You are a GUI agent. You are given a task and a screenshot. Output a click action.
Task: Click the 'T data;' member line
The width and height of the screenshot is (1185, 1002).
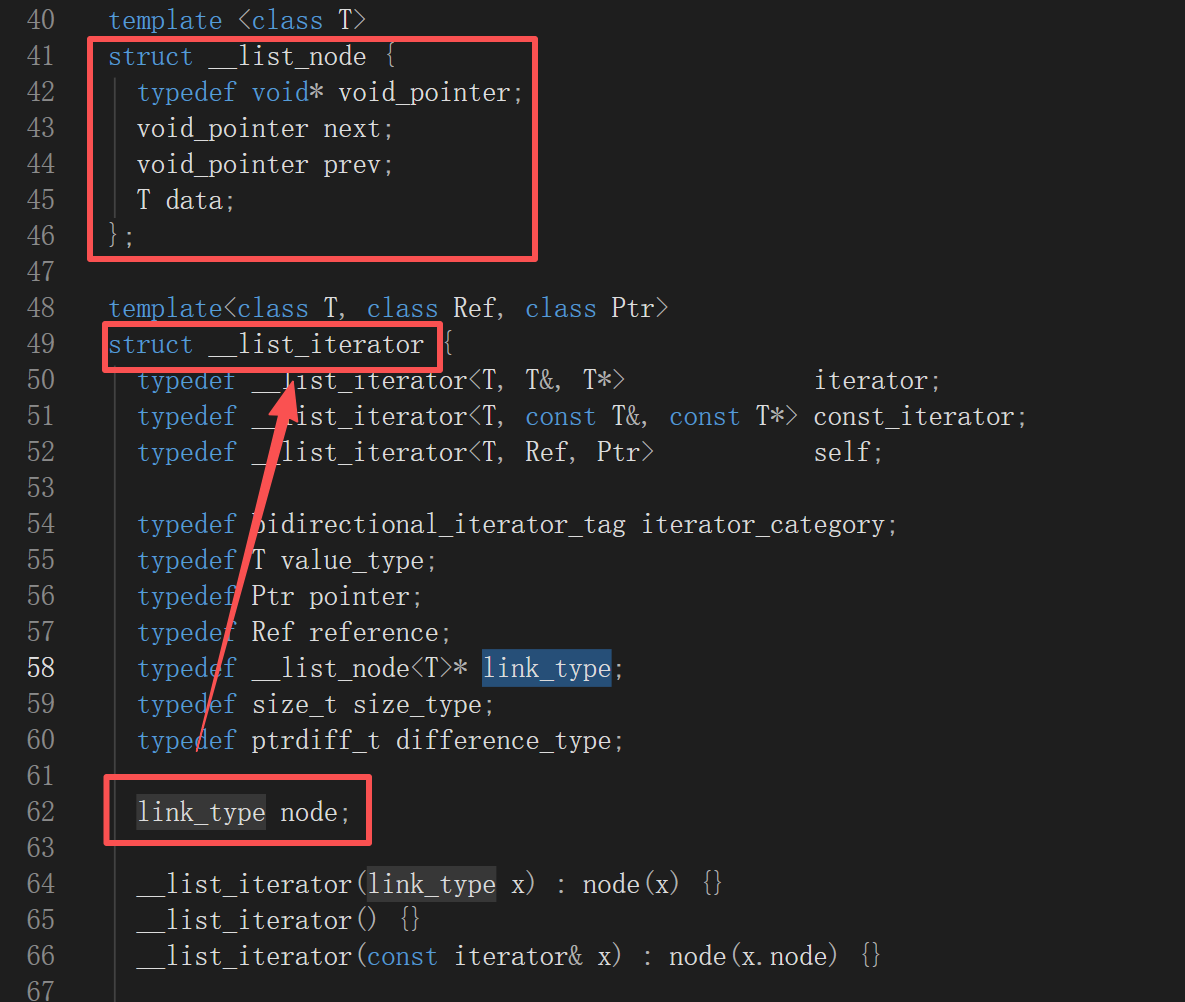(x=186, y=200)
